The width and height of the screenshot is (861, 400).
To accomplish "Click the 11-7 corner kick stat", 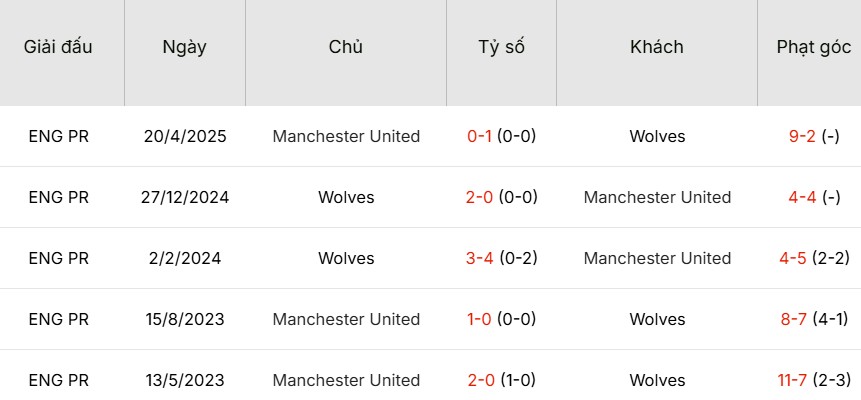I will pyautogui.click(x=797, y=380).
